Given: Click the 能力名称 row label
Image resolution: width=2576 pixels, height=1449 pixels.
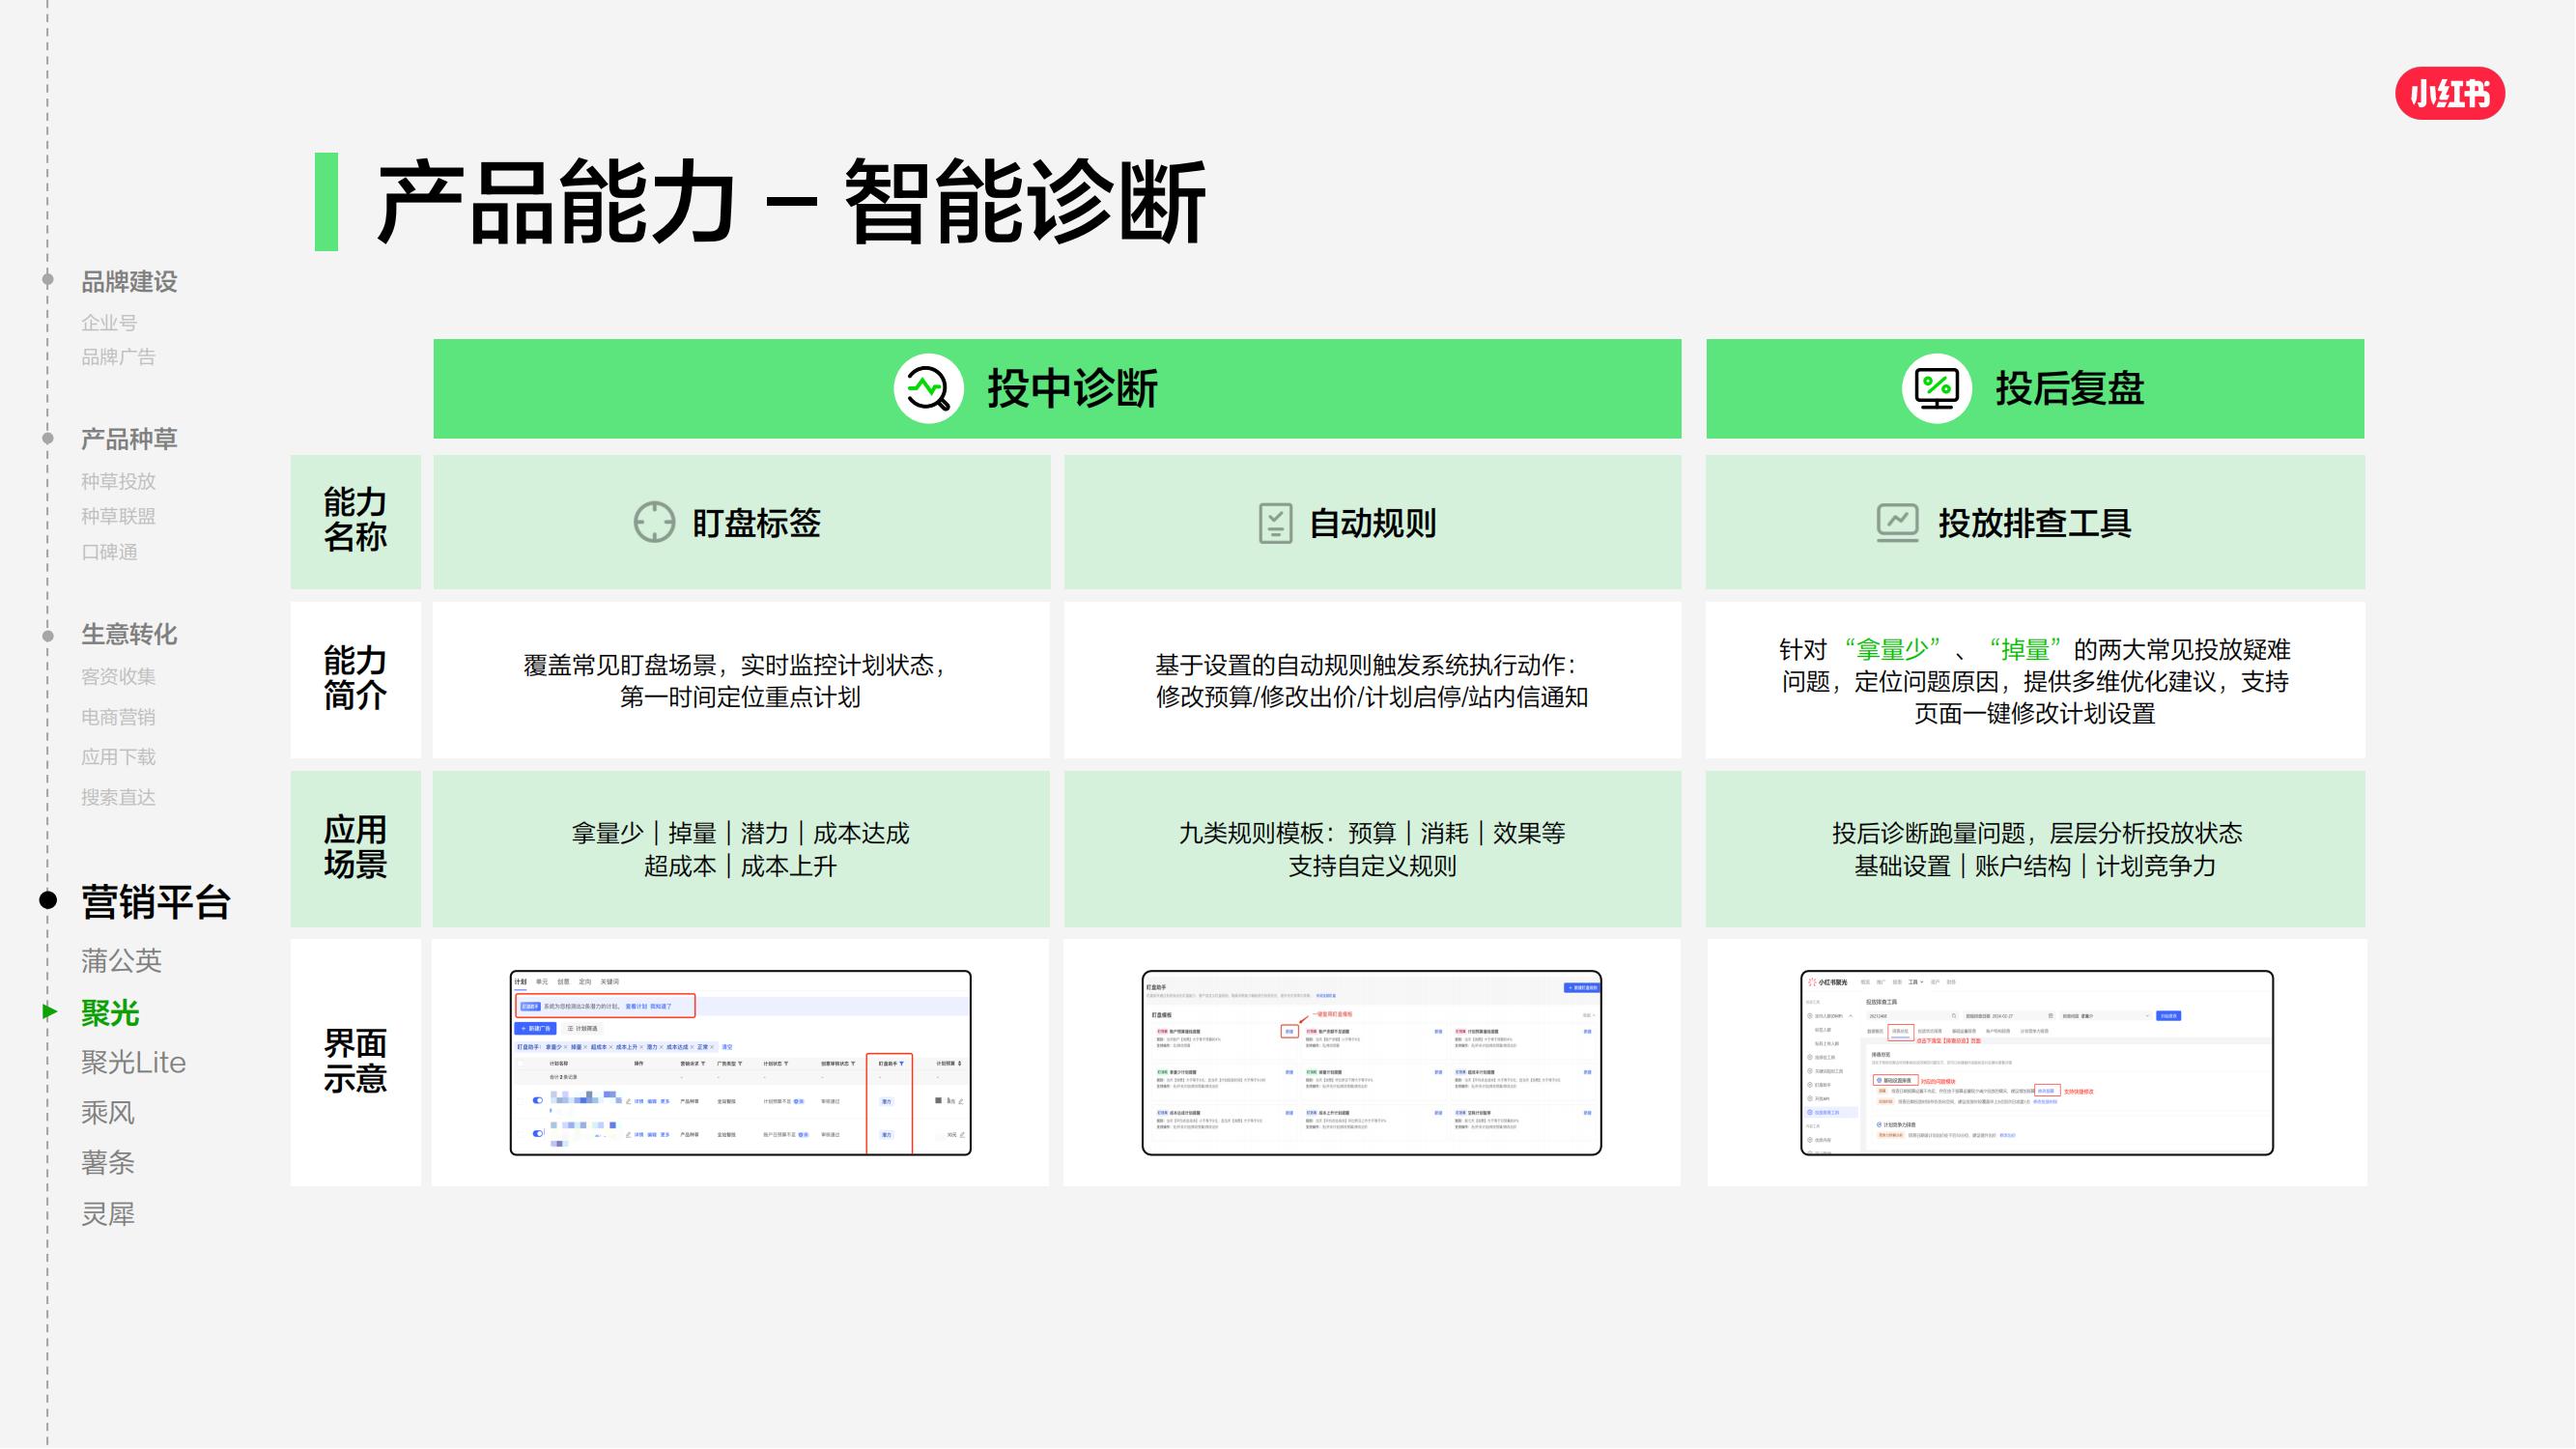Looking at the screenshot, I should [355, 520].
